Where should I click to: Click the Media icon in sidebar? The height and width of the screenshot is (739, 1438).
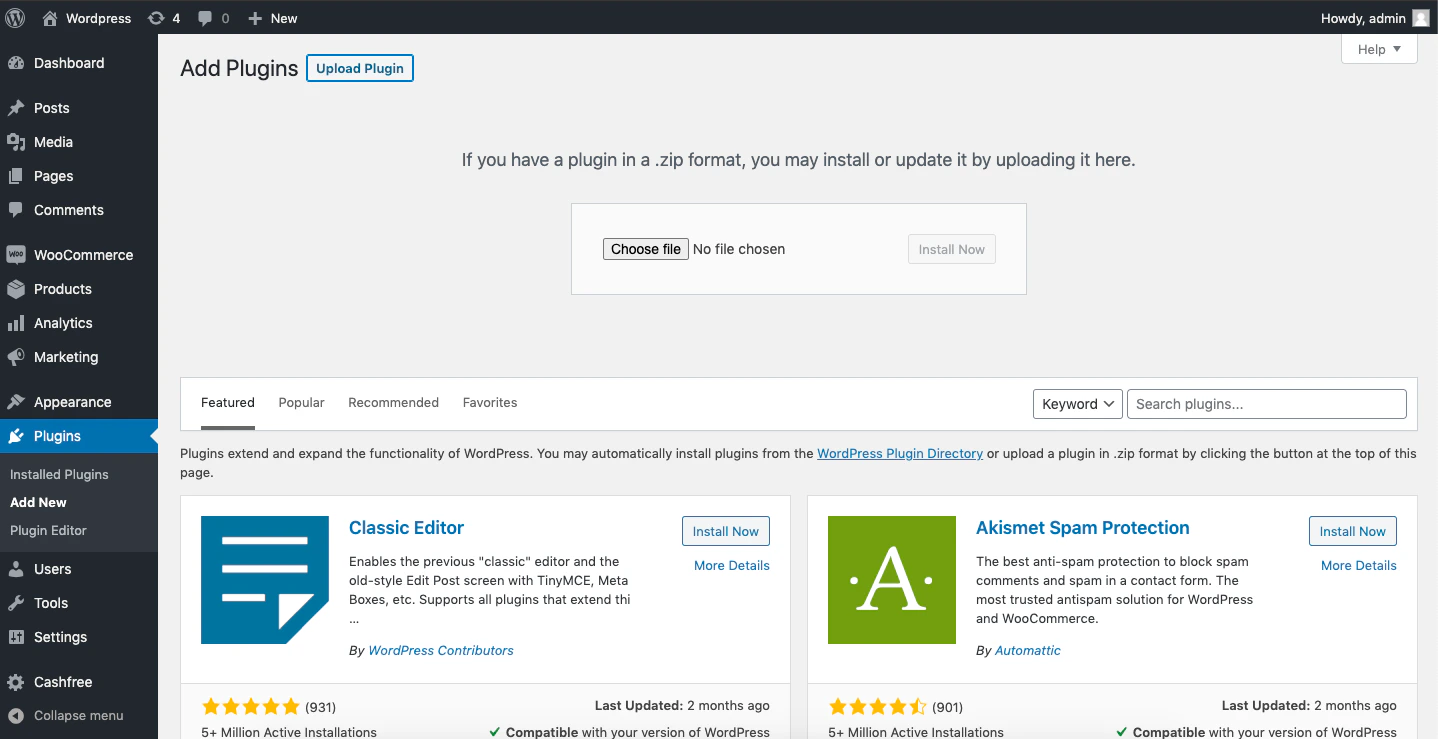click(15, 142)
